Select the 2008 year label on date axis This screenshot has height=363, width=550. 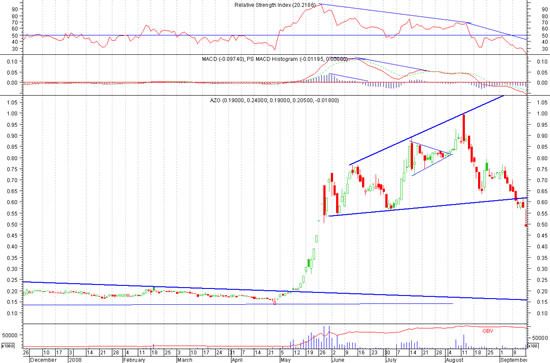tap(74, 360)
